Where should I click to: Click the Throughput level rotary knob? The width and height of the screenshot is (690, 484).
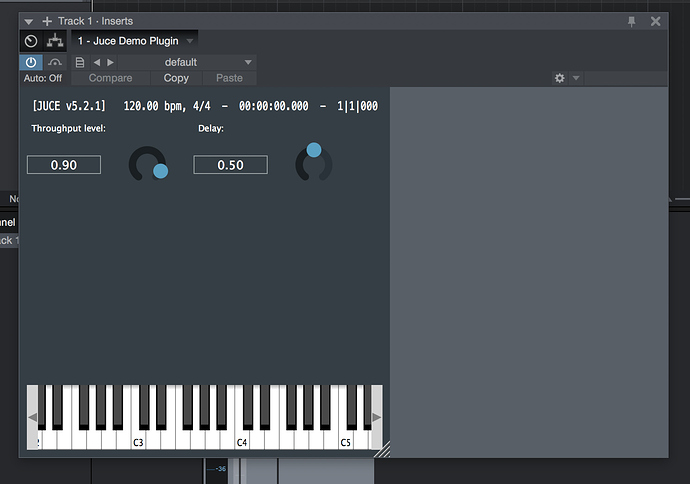coord(148,164)
